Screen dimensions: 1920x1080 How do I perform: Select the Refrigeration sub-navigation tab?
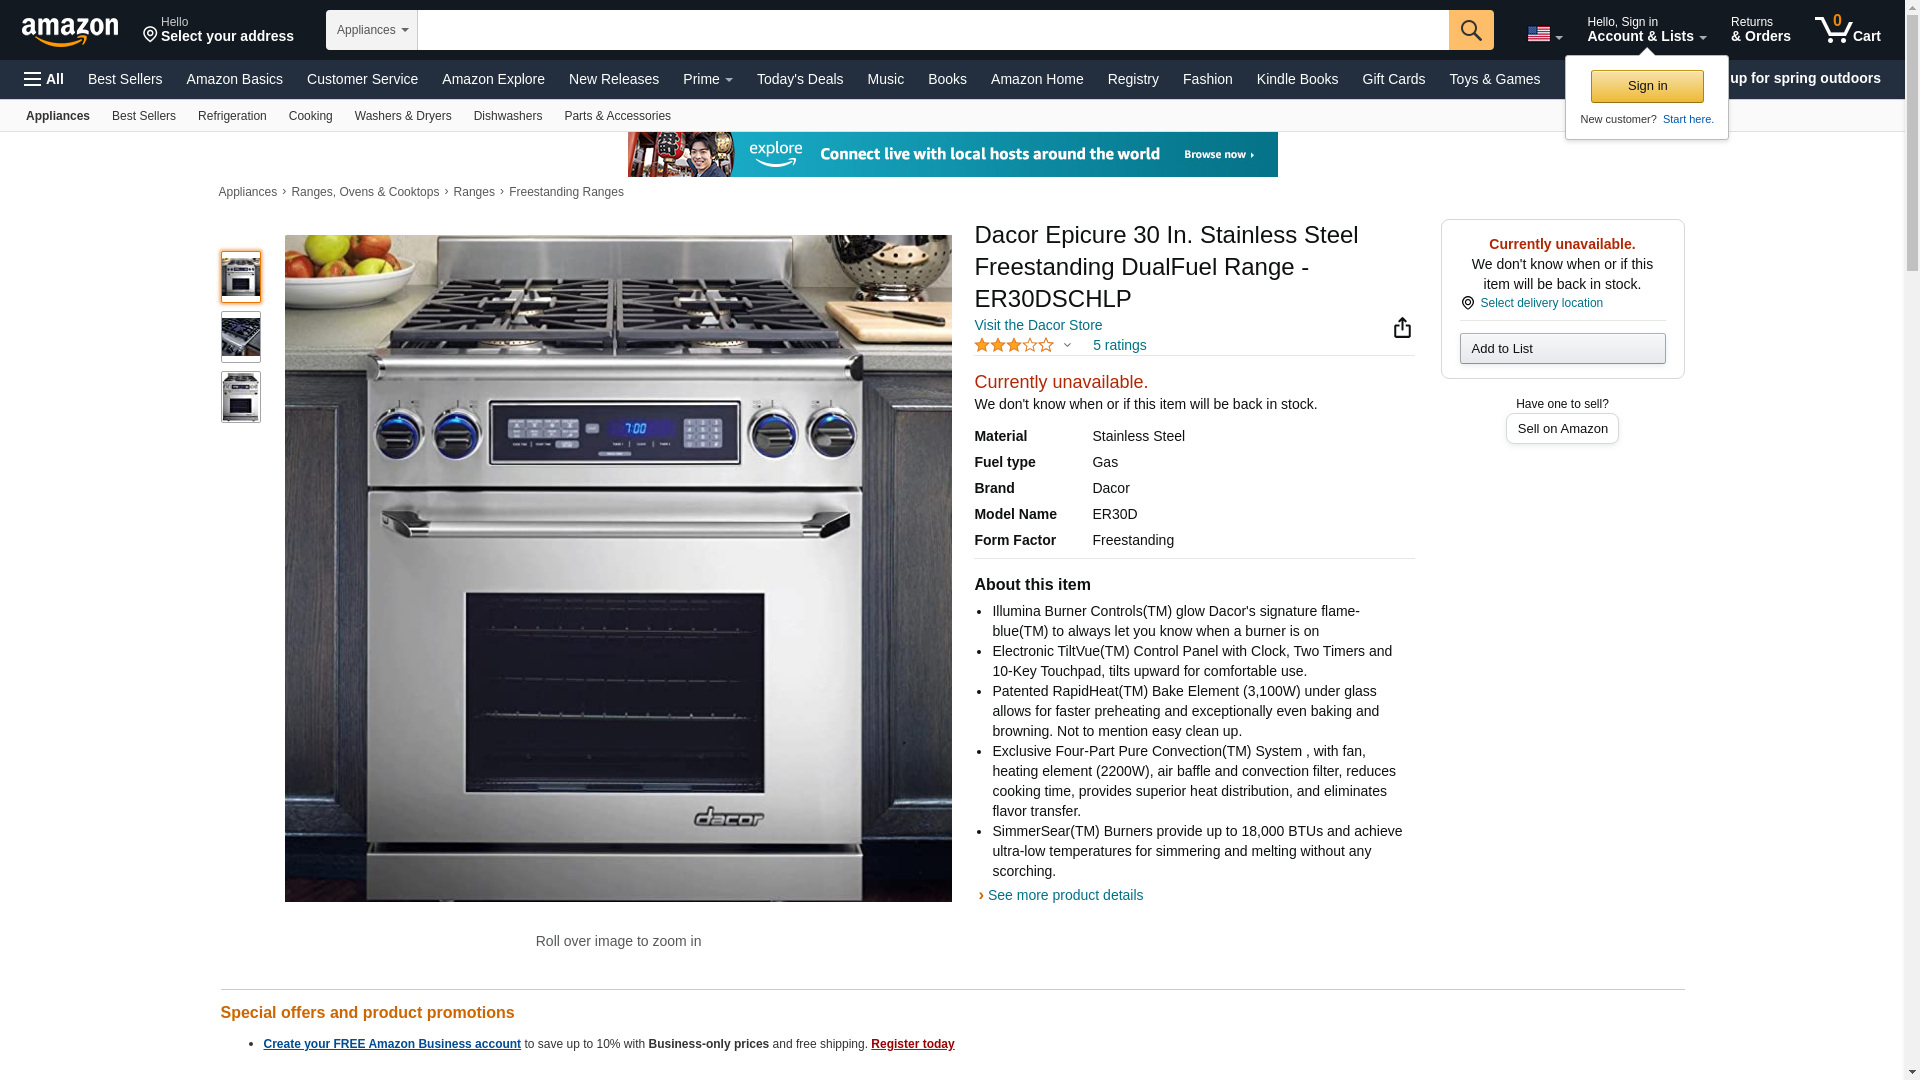[232, 116]
